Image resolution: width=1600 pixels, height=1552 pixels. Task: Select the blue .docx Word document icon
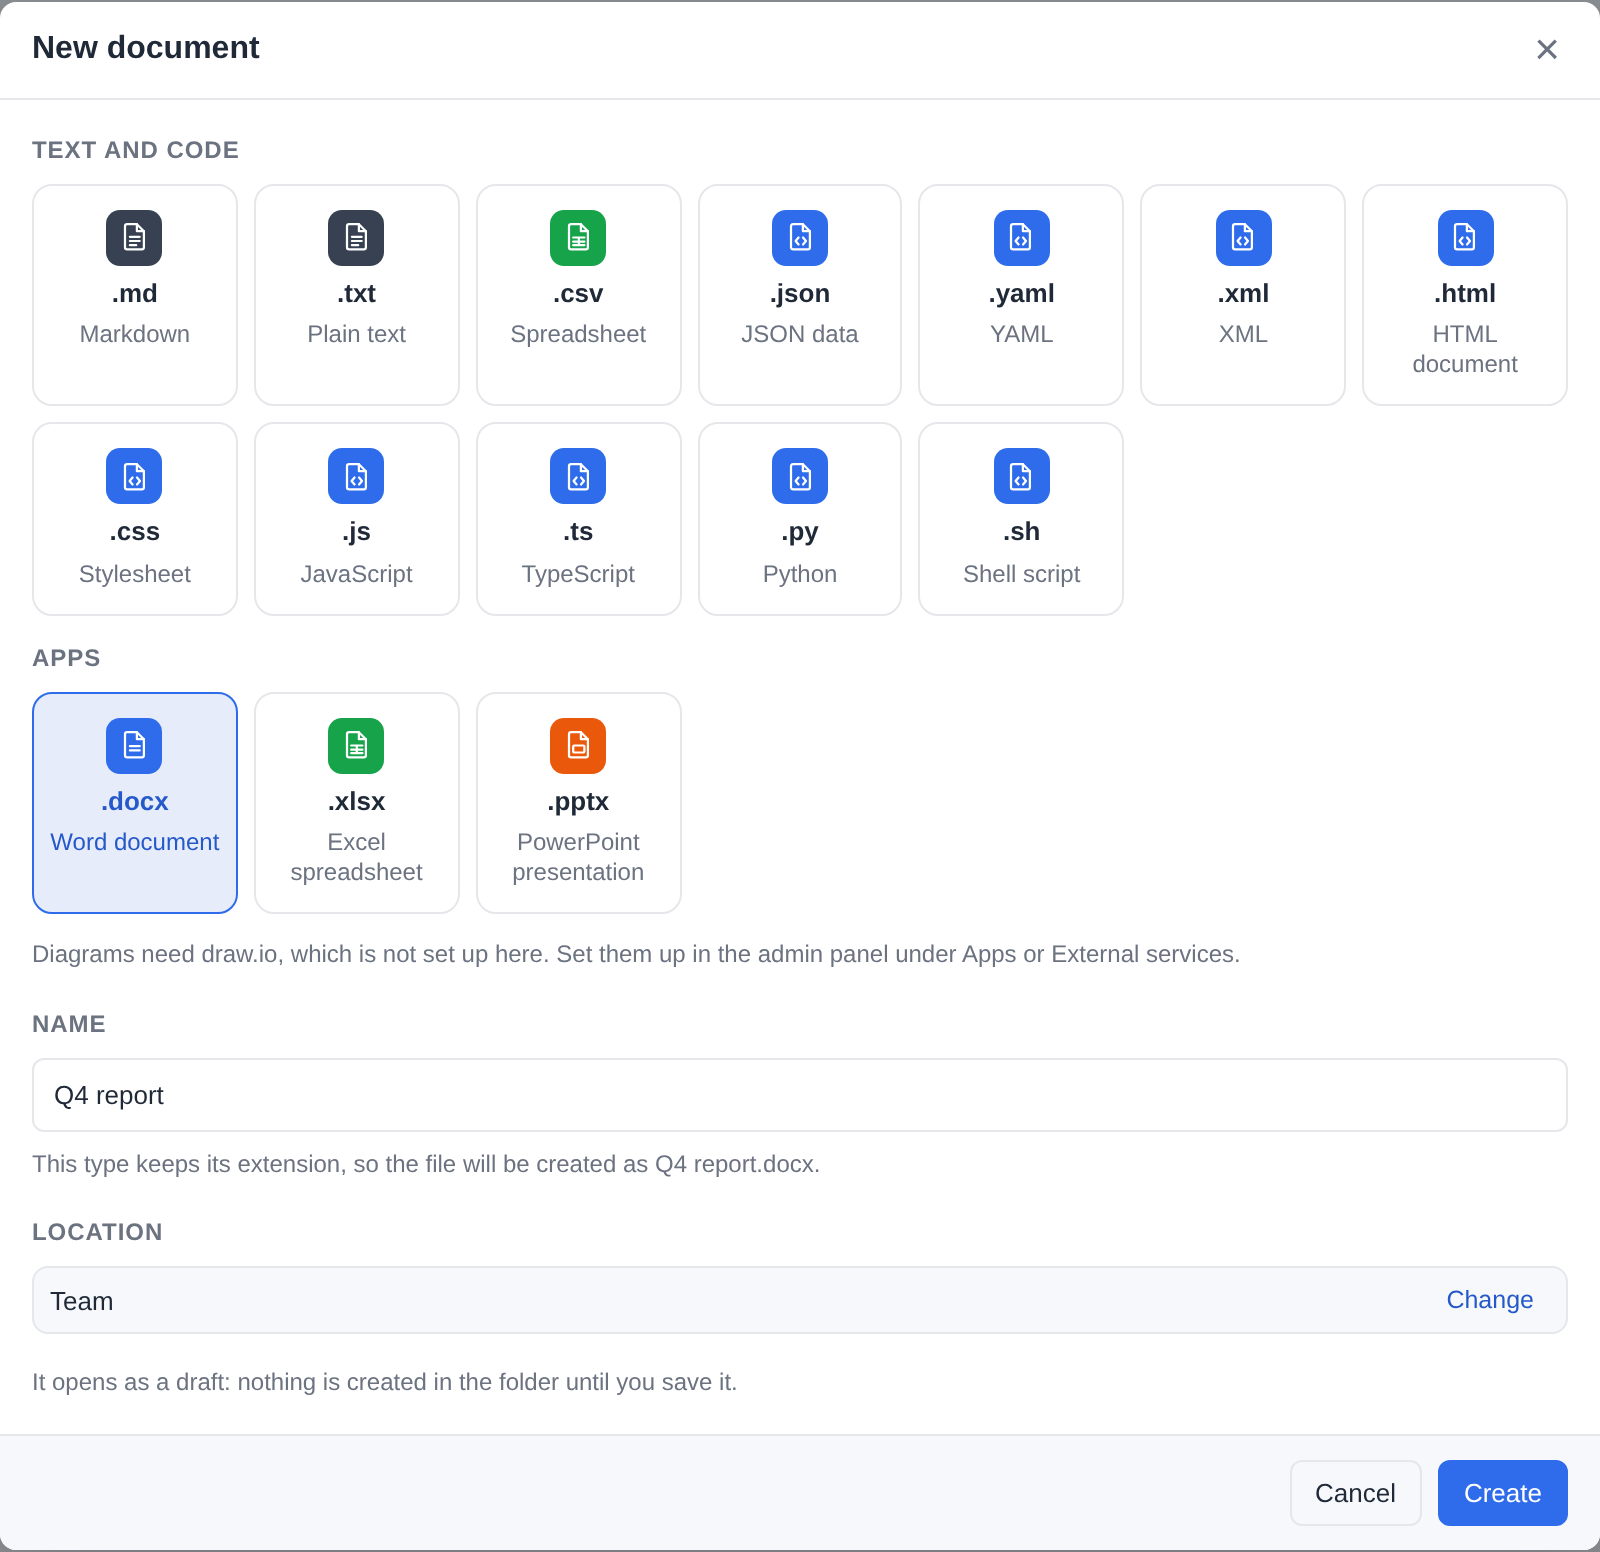coord(134,746)
